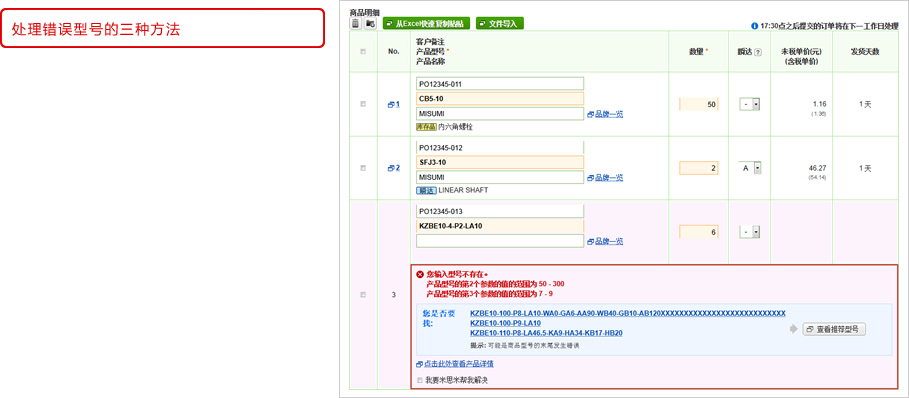909x398 pixels.
Task: Click the 处理错误型号的三种方法 title box
Action: coord(162,28)
